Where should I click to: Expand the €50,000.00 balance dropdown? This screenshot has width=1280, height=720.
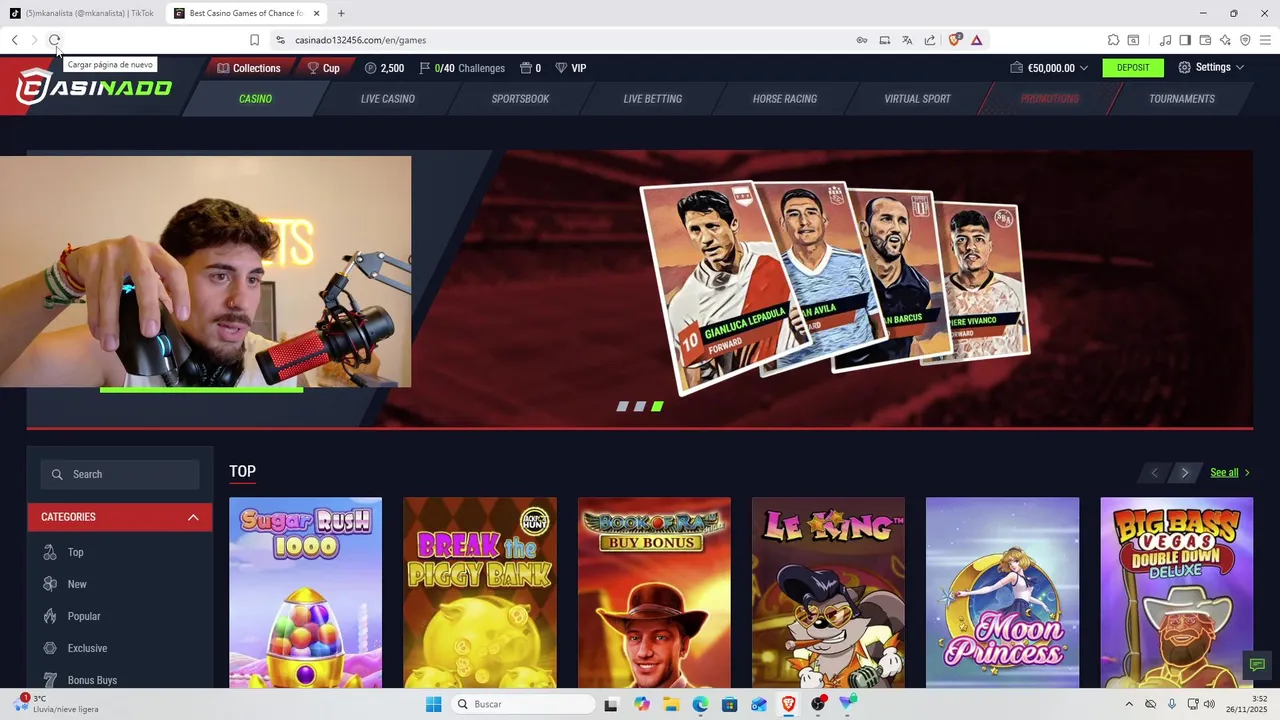[1049, 68]
